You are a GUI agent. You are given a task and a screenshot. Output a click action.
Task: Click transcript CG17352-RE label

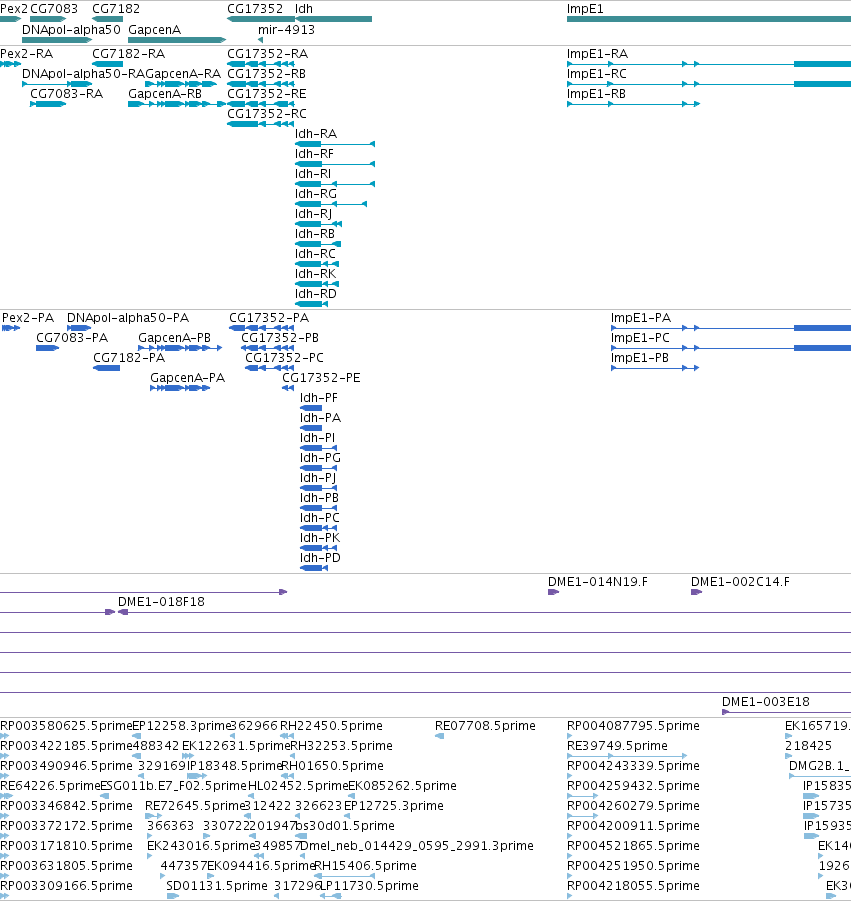[267, 94]
